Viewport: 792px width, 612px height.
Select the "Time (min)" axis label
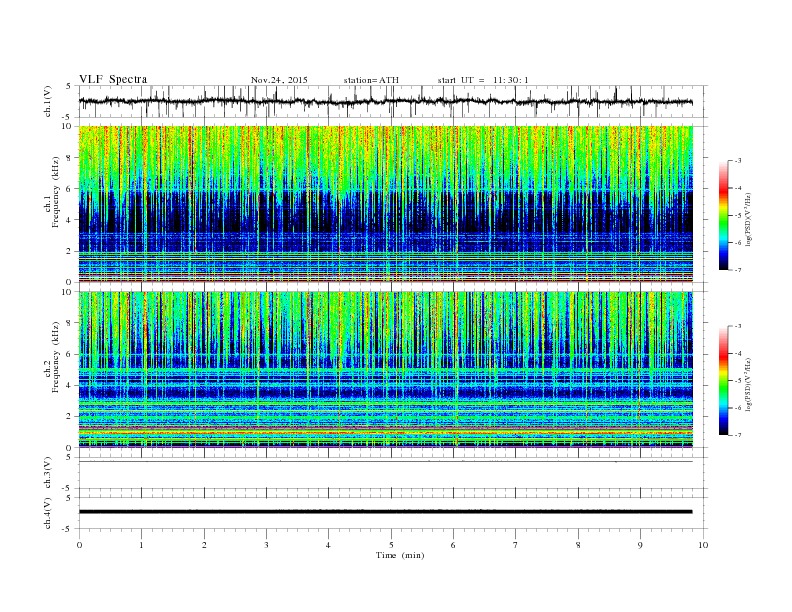pos(400,555)
